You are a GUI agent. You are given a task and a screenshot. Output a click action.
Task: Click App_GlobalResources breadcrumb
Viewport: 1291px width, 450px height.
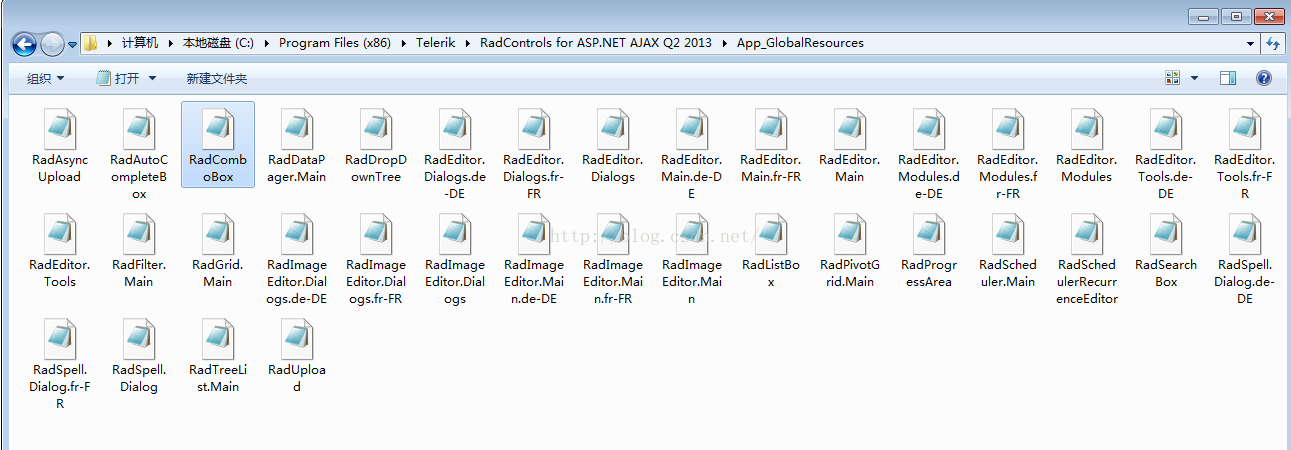[x=800, y=43]
